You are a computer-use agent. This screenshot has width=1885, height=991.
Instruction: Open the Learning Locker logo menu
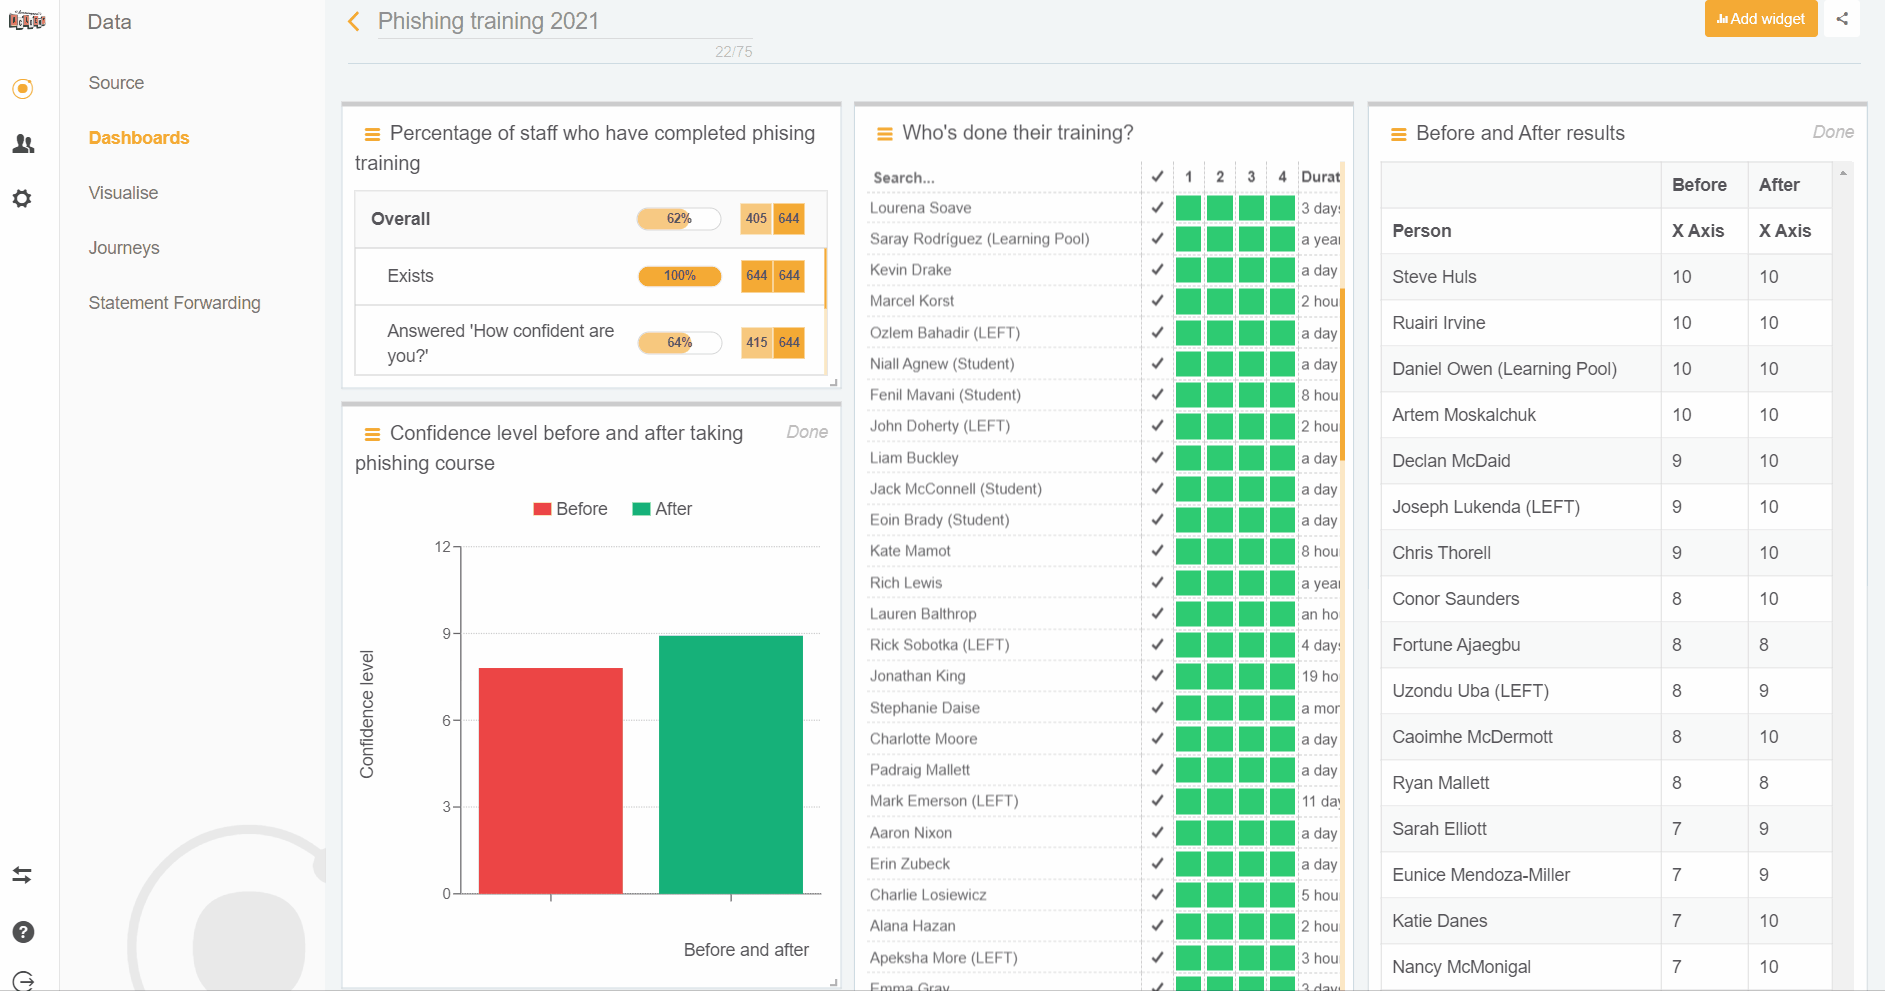pyautogui.click(x=26, y=19)
